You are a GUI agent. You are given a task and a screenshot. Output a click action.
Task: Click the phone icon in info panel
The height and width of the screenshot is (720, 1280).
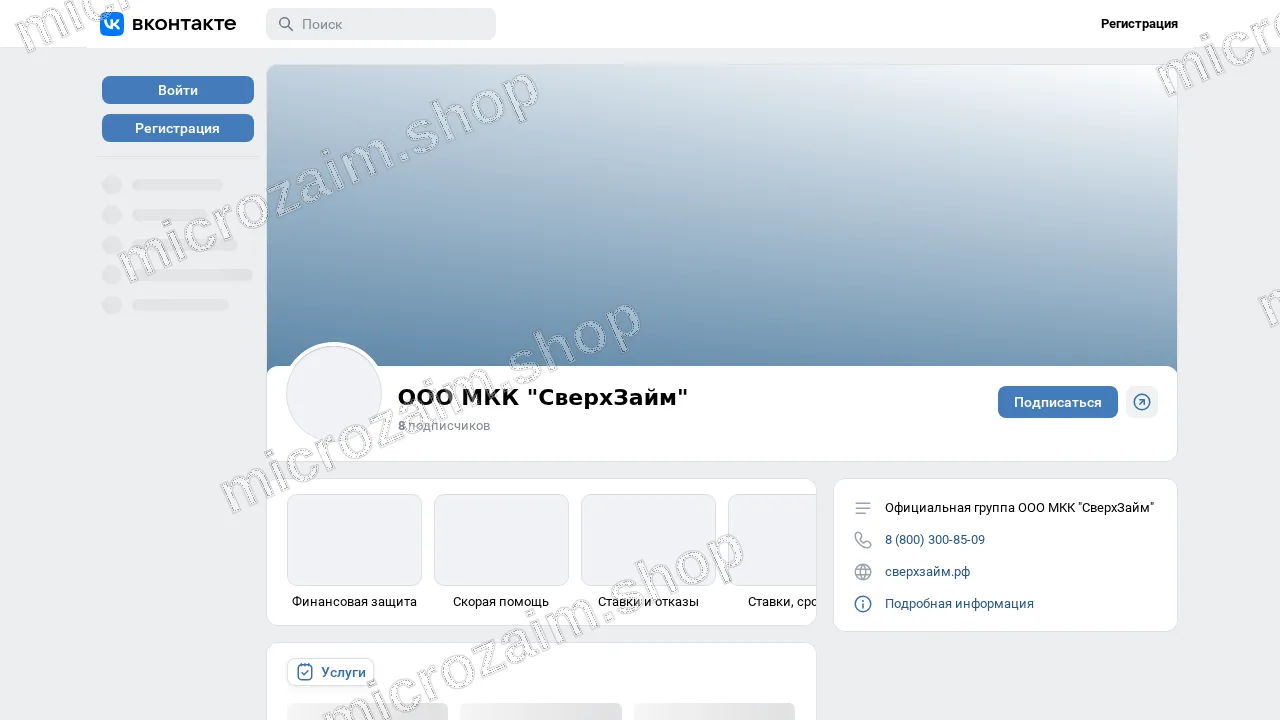(863, 540)
